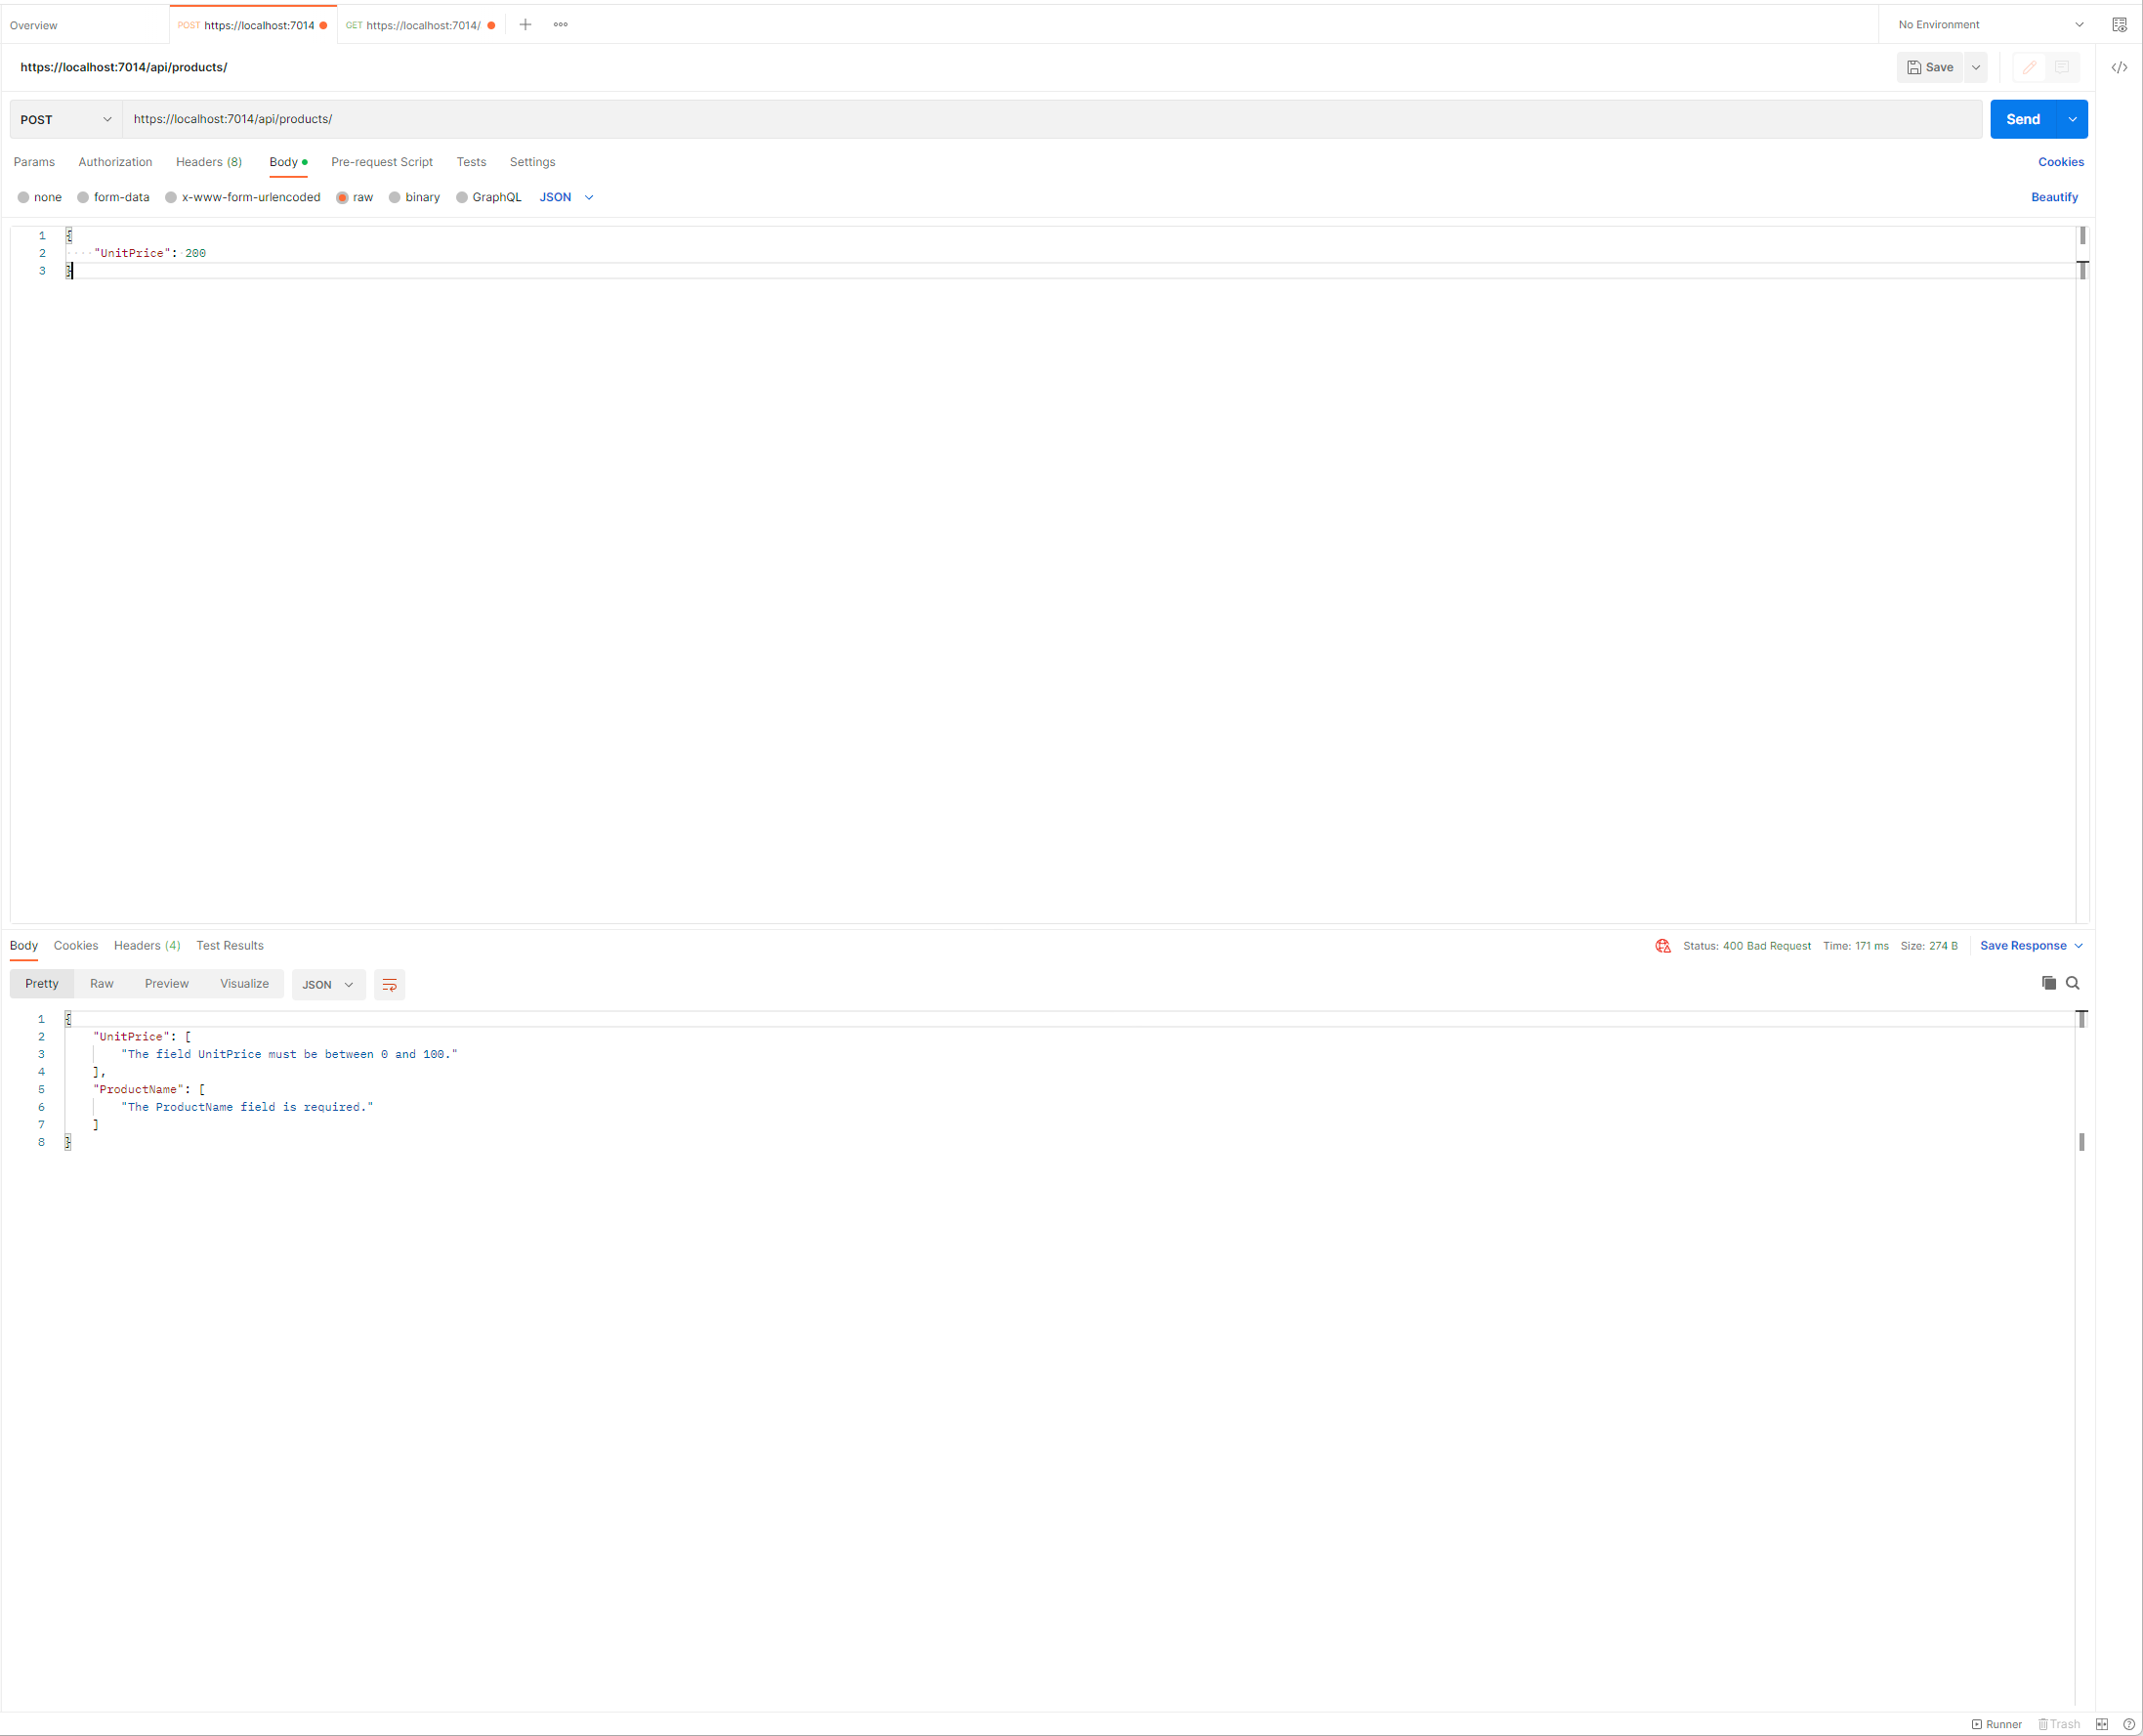
Task: Open the POST method dropdown
Action: click(x=66, y=120)
